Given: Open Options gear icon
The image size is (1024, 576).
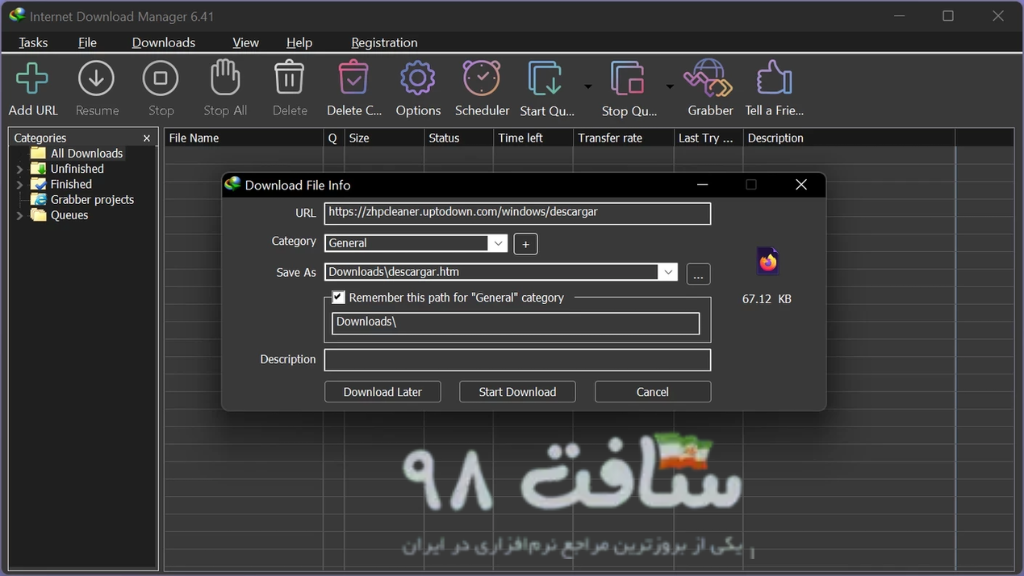Looking at the screenshot, I should tap(417, 78).
